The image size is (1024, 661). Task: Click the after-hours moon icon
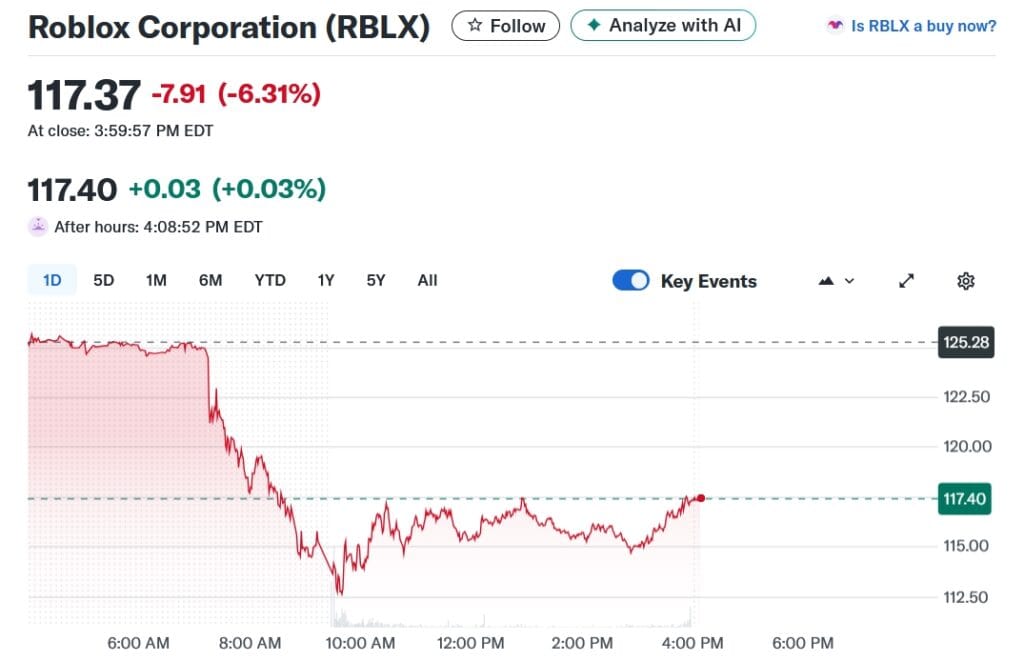[38, 227]
